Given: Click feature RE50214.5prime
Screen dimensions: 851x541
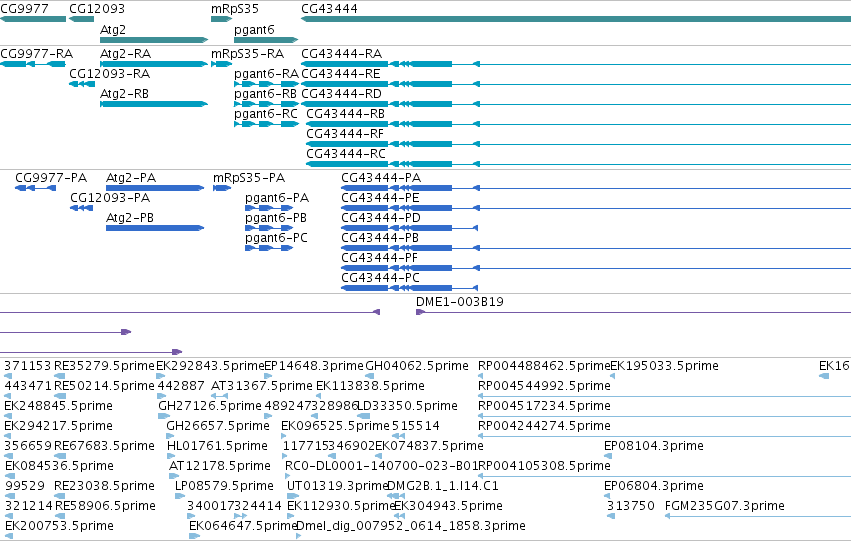Looking at the screenshot, I should tap(104, 386).
